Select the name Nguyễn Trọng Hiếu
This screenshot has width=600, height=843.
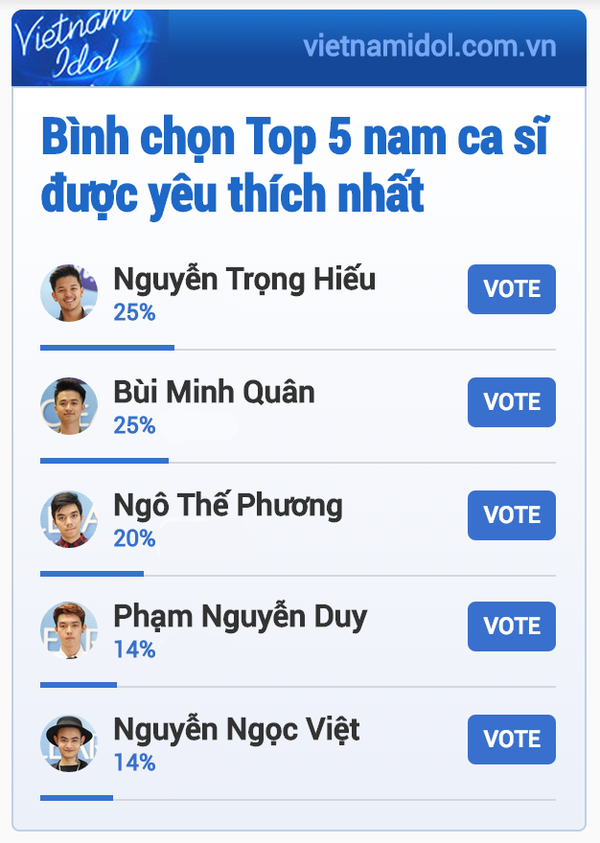click(245, 280)
